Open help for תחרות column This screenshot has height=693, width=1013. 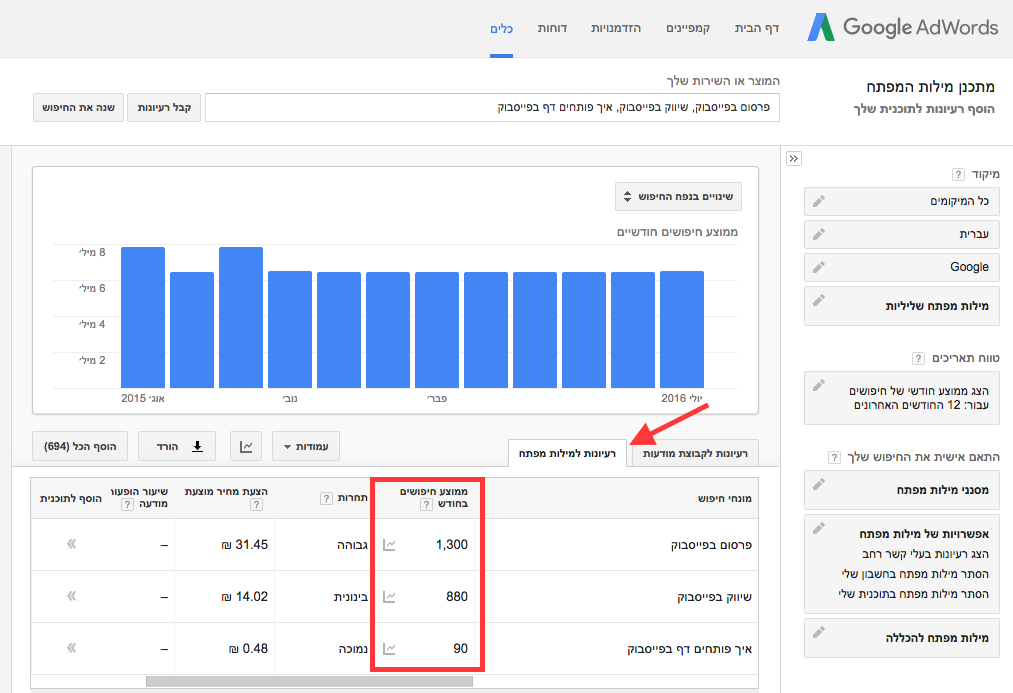[326, 498]
